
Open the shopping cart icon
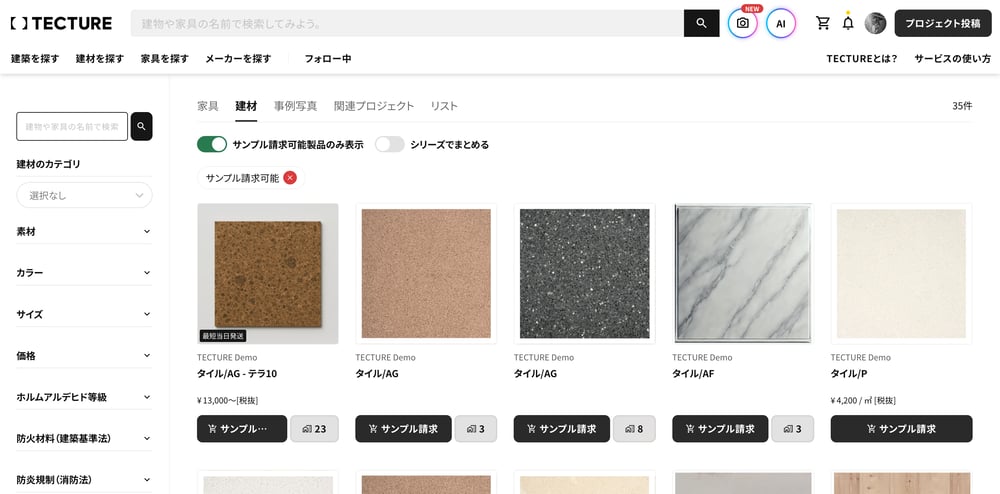(823, 24)
